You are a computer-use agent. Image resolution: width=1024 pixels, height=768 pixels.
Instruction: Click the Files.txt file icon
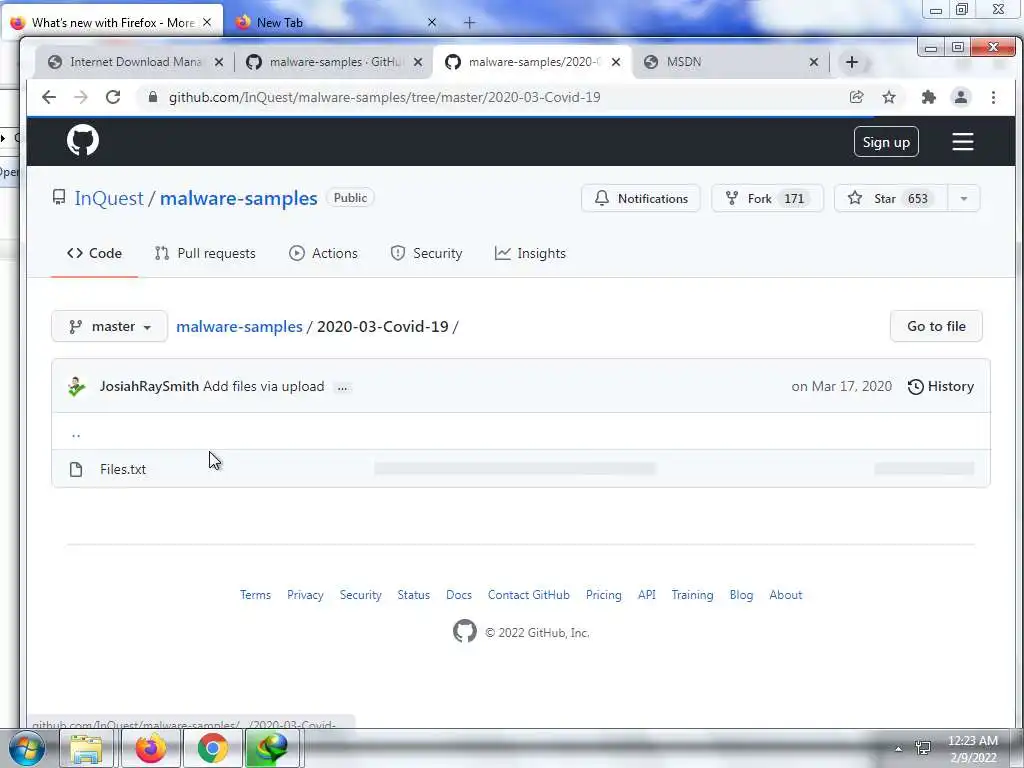point(76,469)
